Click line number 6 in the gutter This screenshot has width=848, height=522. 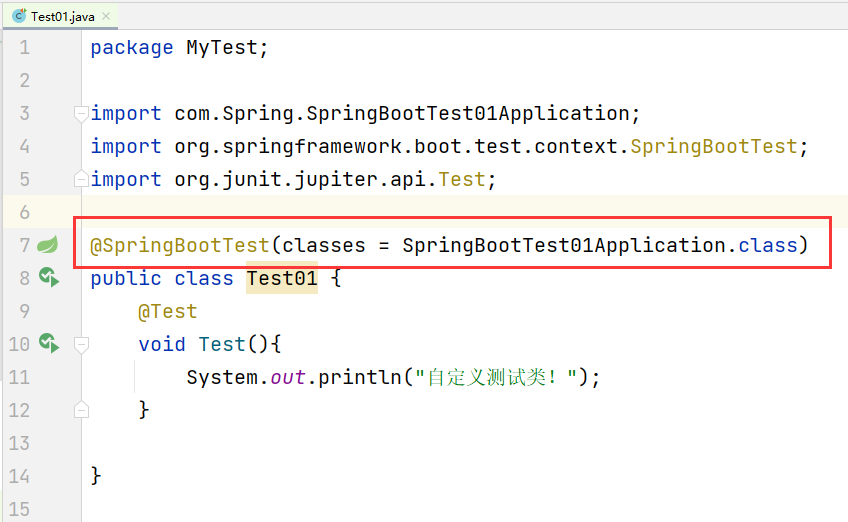tap(24, 213)
